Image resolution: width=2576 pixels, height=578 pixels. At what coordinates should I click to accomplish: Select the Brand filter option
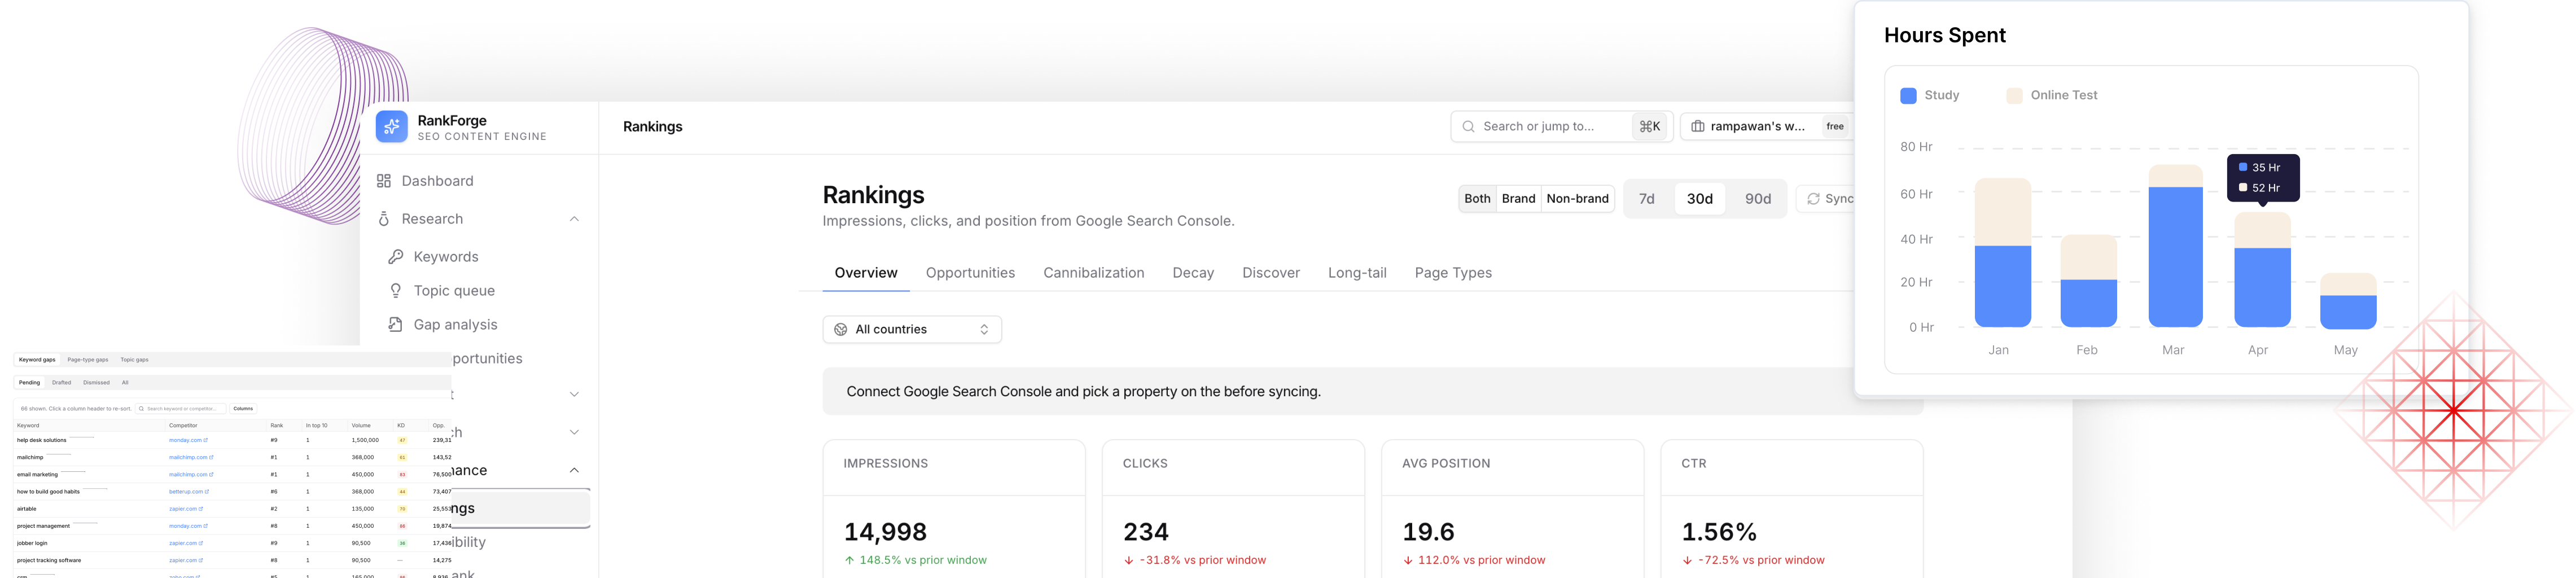pos(1518,199)
